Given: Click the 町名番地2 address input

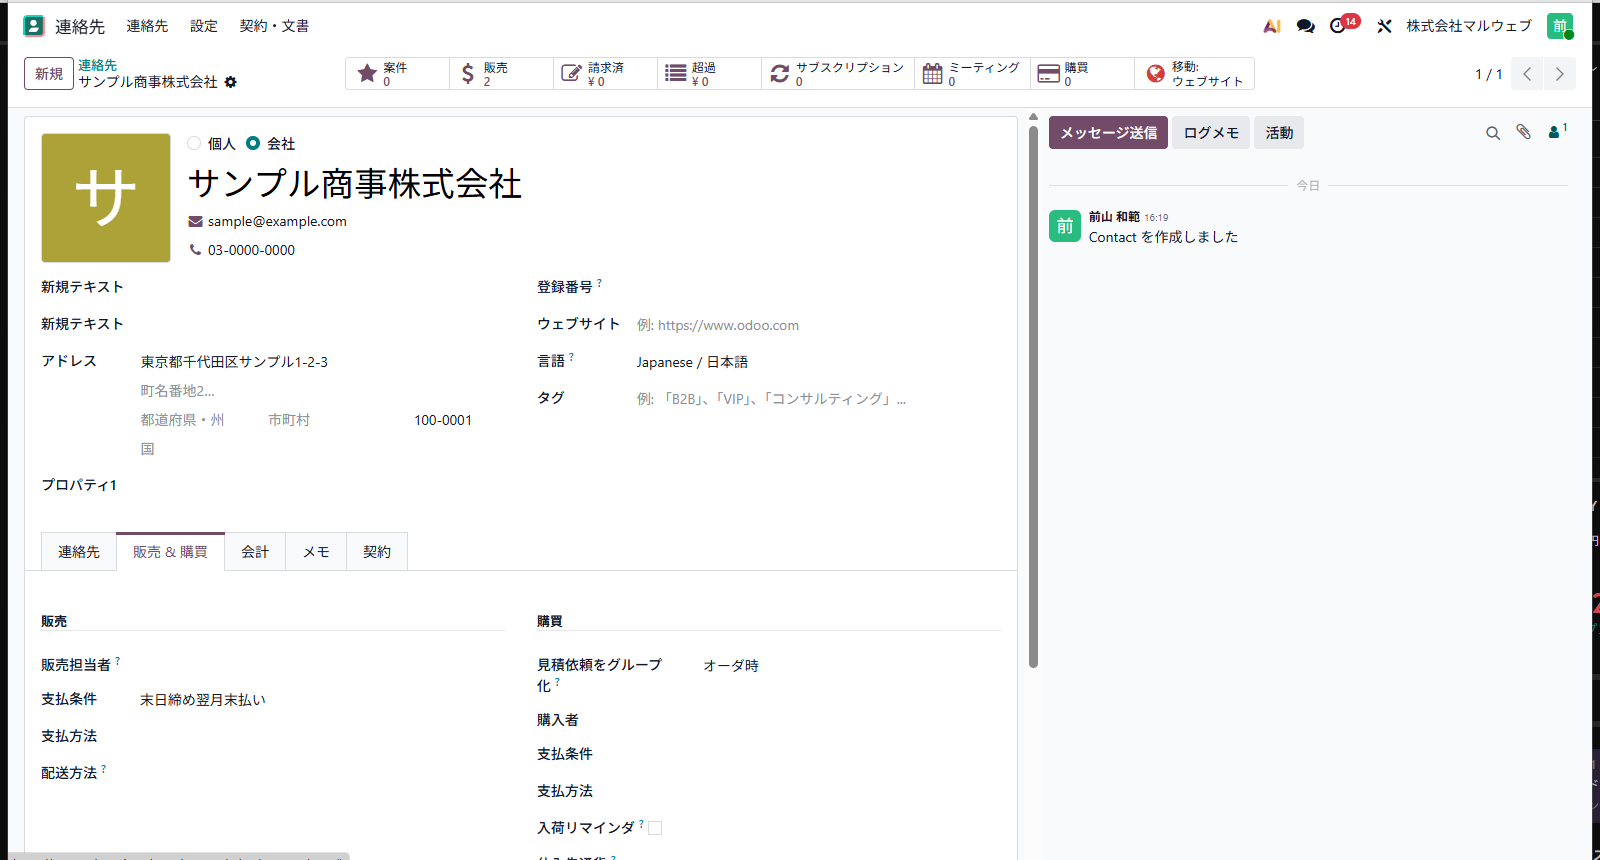Looking at the screenshot, I should click(x=322, y=391).
